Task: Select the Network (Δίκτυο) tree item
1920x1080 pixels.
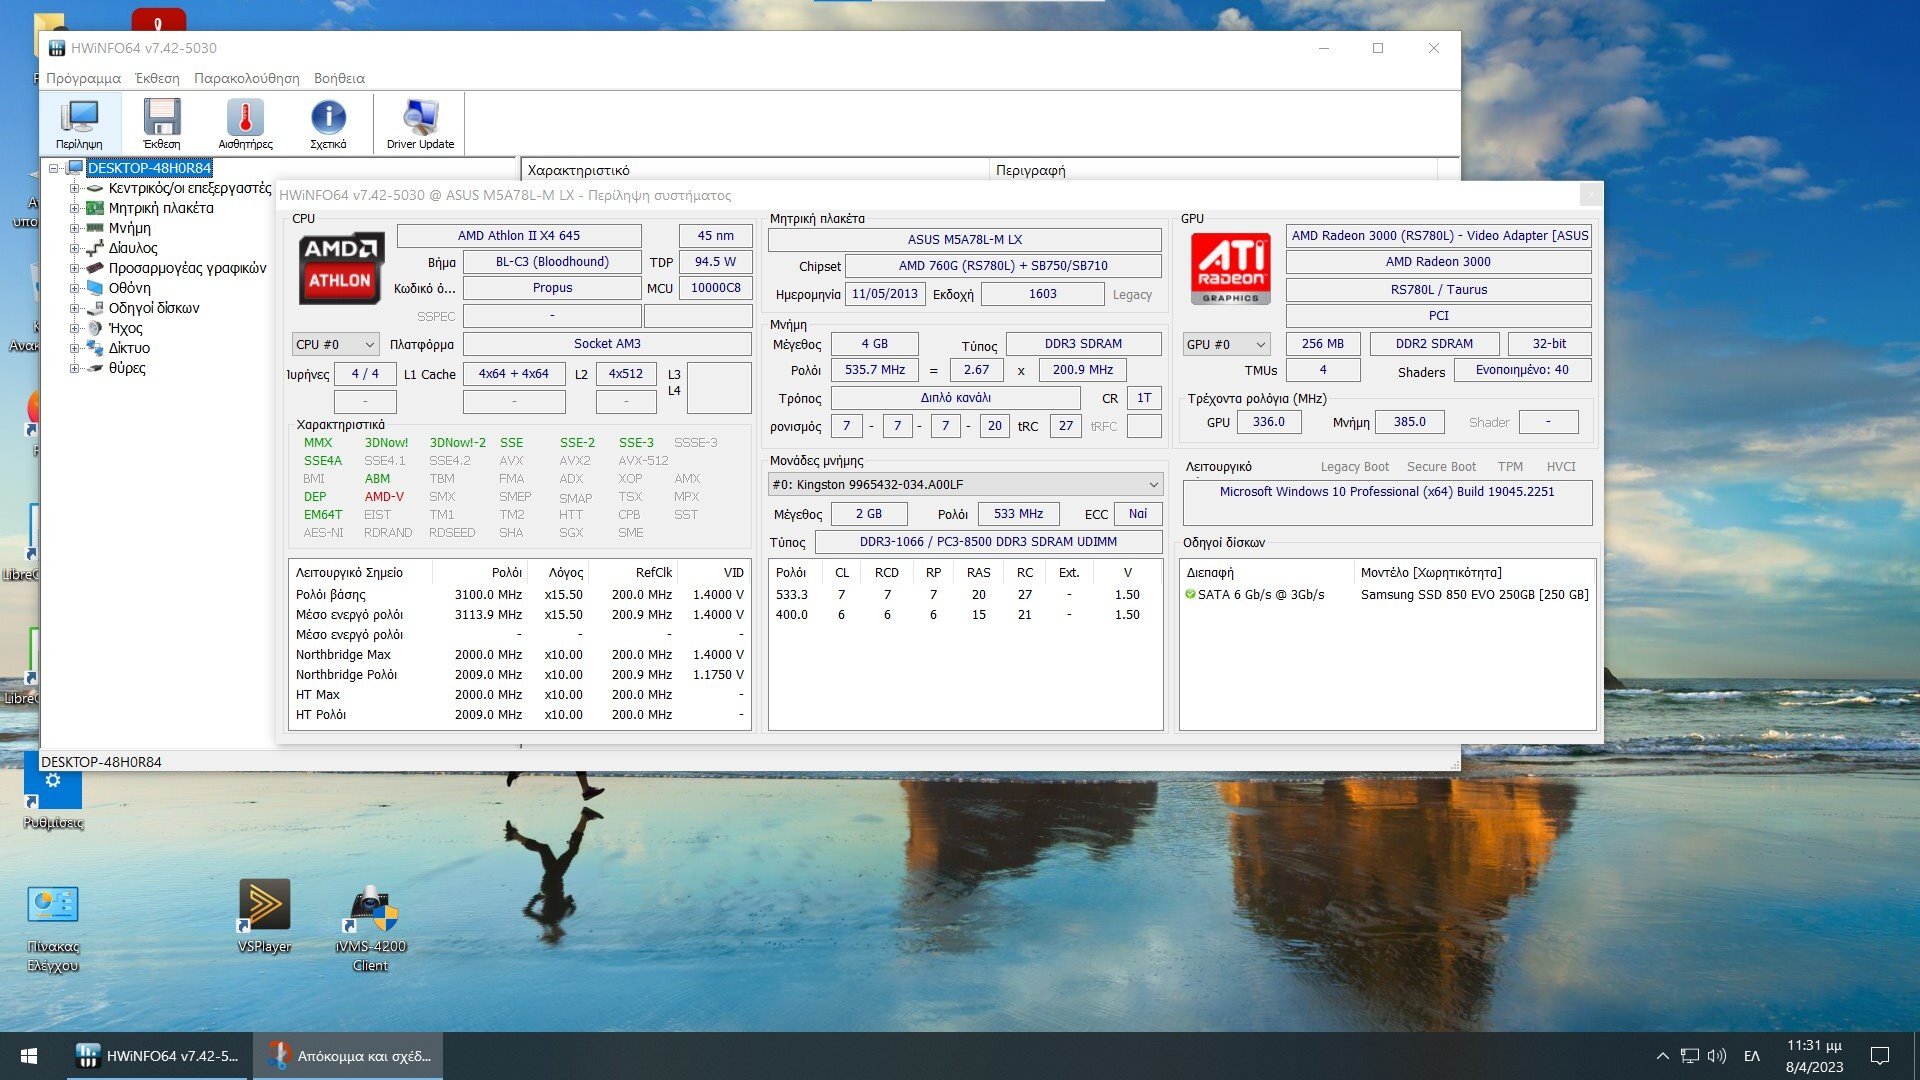Action: point(129,348)
